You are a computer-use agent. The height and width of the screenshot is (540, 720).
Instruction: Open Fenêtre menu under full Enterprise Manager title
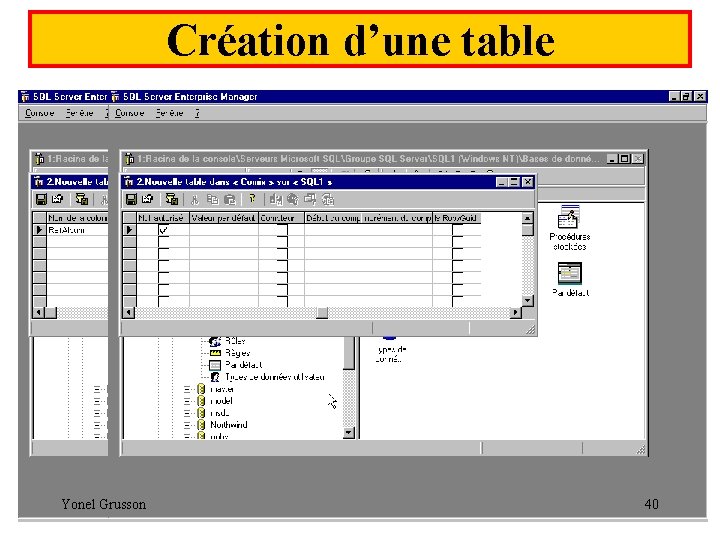169,113
